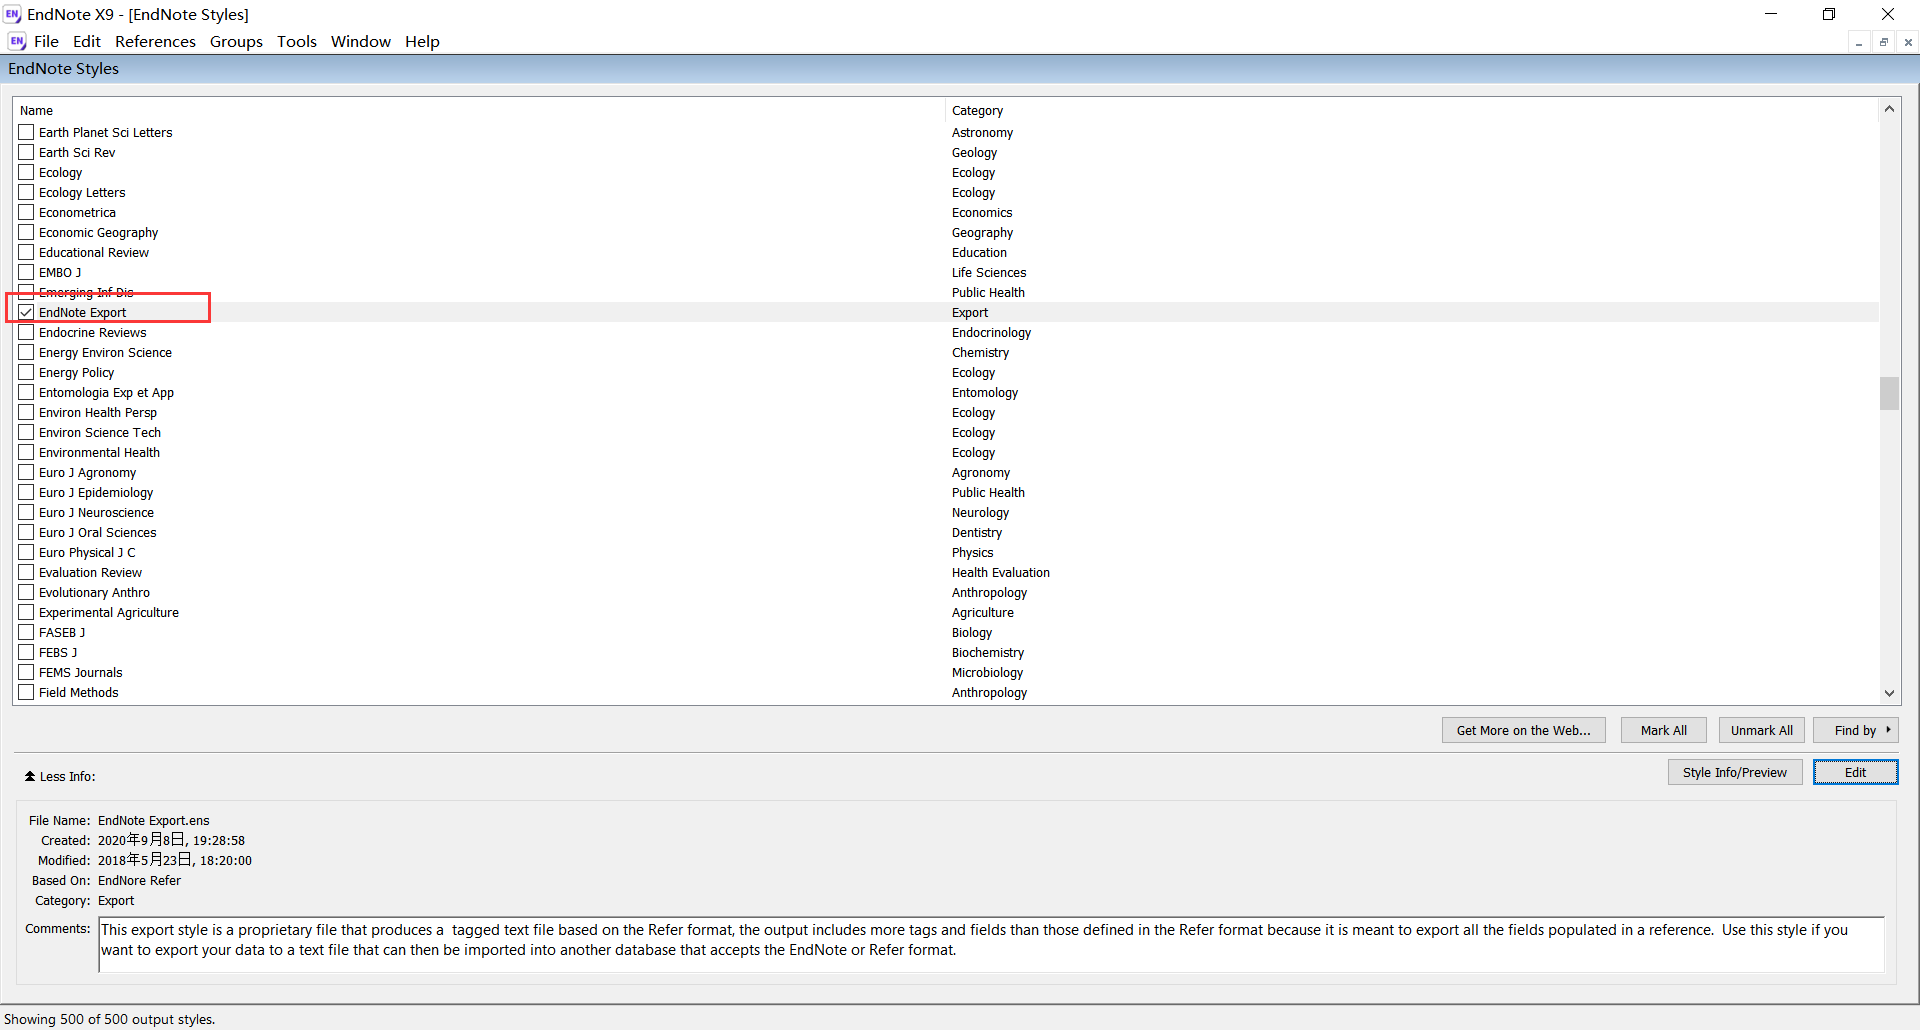
Task: Select the FEMS Journals style row
Action: pos(946,672)
